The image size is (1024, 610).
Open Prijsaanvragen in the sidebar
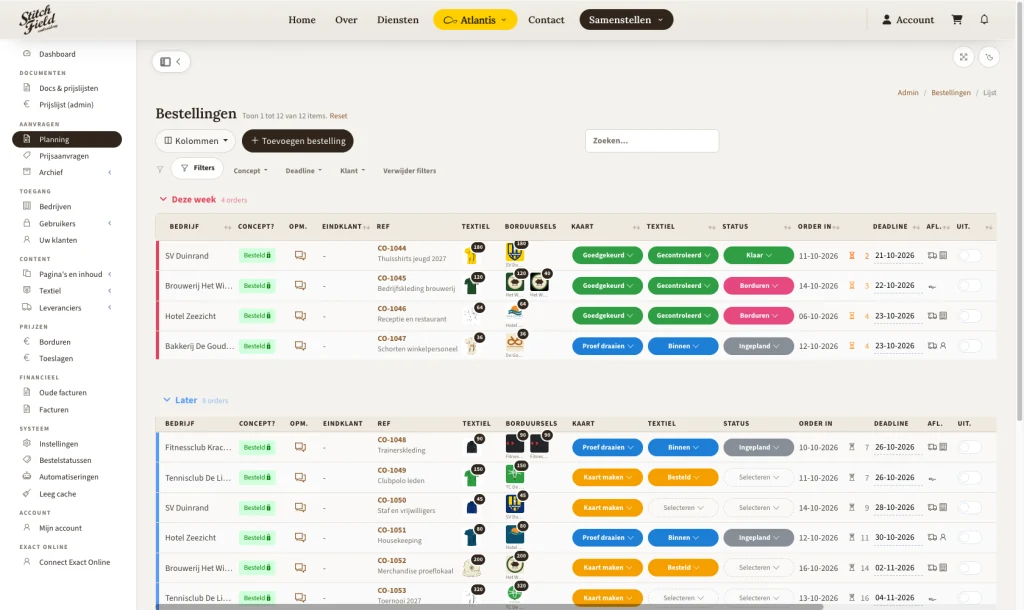click(x=64, y=155)
